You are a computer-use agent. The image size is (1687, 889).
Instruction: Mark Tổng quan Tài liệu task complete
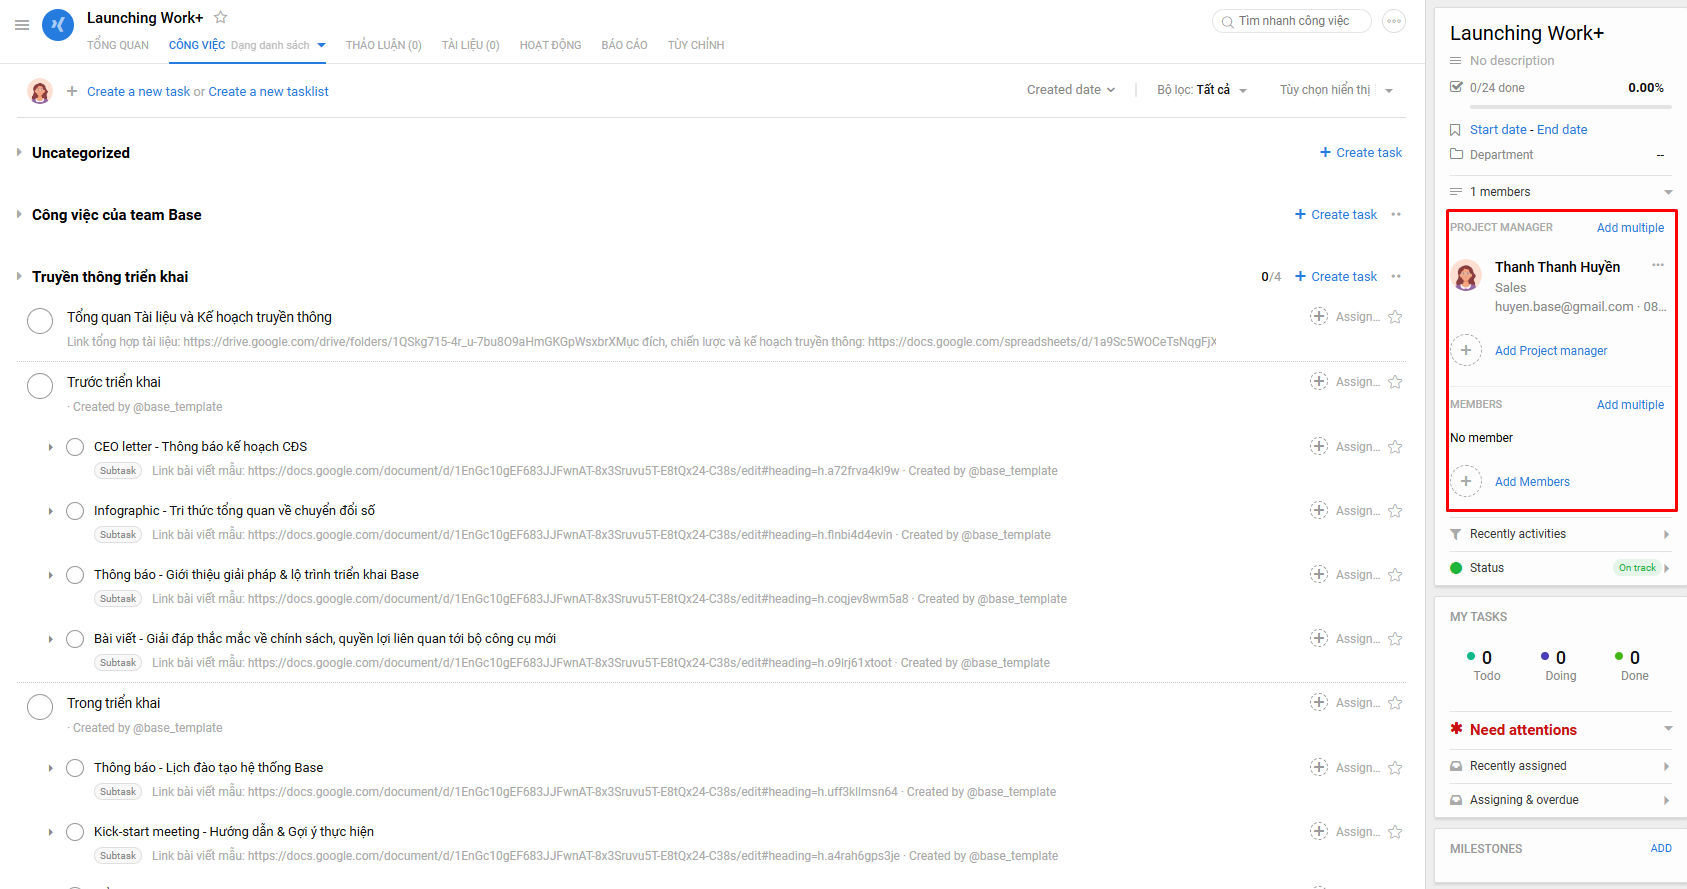point(40,321)
